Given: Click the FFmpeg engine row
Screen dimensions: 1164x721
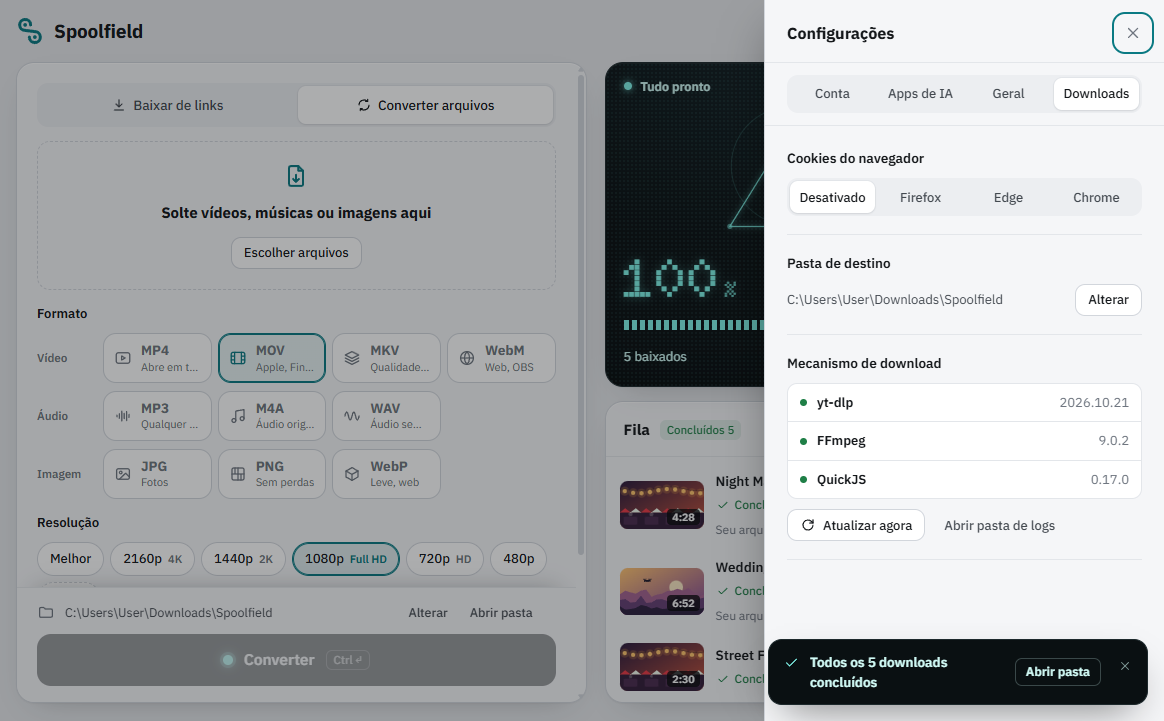Looking at the screenshot, I should pos(964,441).
